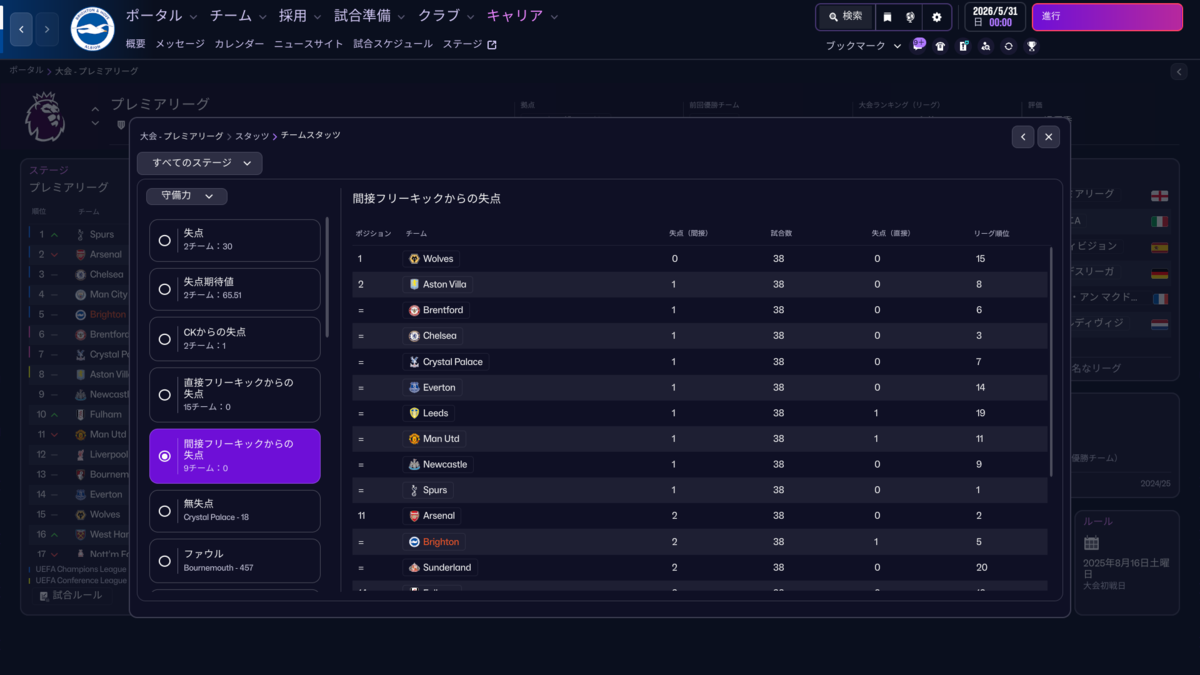Open the 試合スケジュール submenu tab
Image resolution: width=1200 pixels, height=675 pixels.
pos(393,45)
